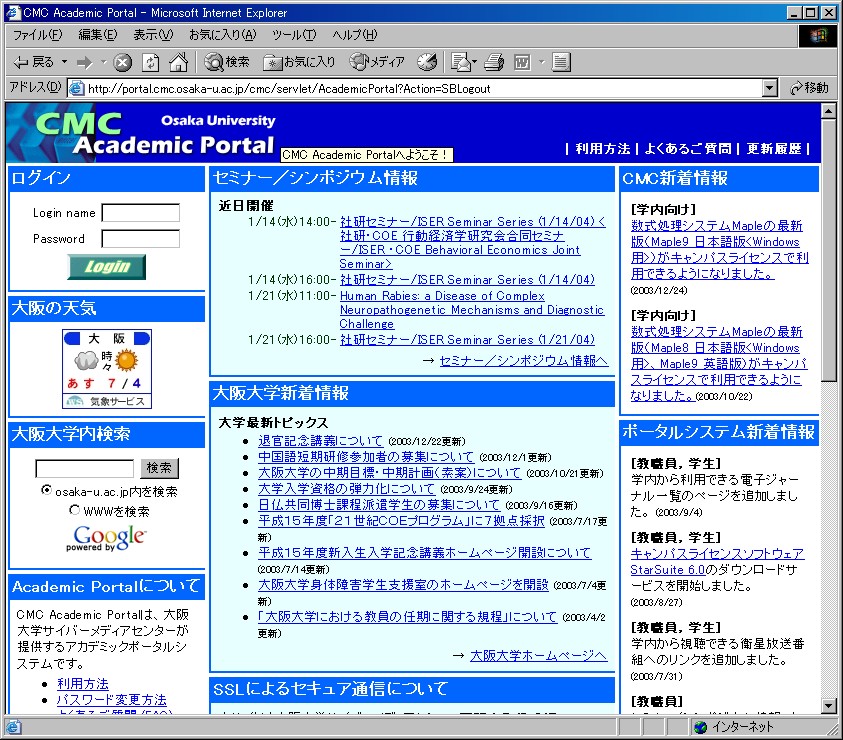Click the Home icon in toolbar
843x740 pixels.
178,62
